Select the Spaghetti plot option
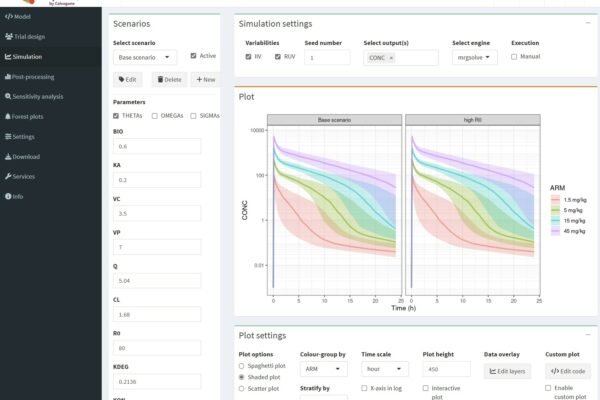The width and height of the screenshot is (600, 400). 242,366
